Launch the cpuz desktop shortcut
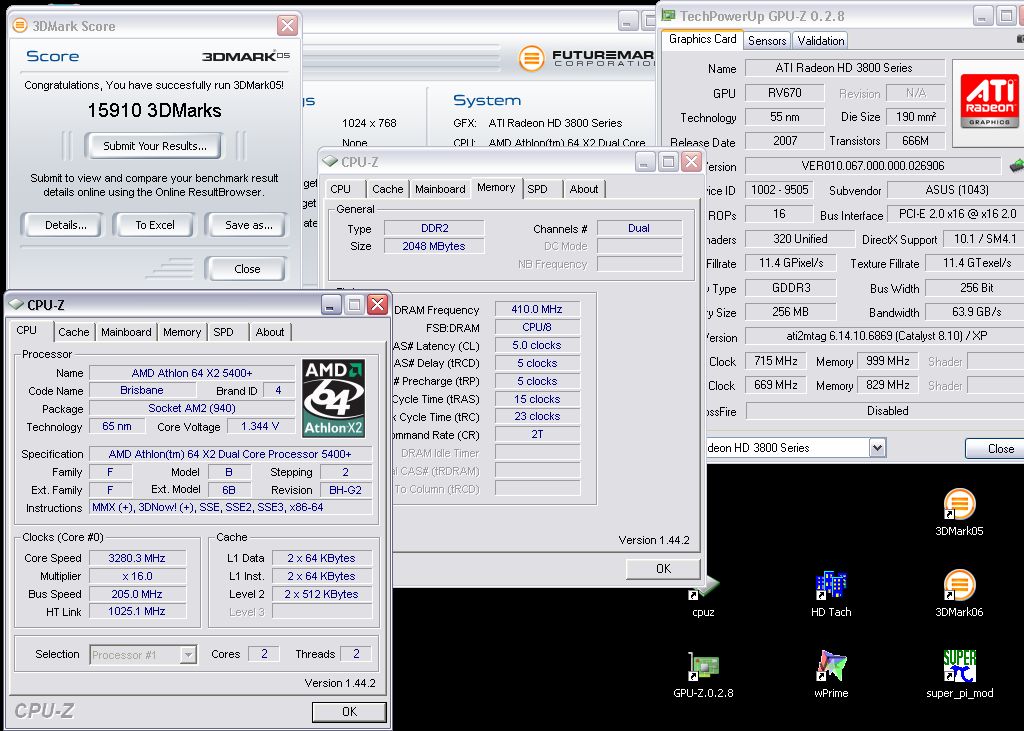Viewport: 1024px width, 731px height. (703, 596)
